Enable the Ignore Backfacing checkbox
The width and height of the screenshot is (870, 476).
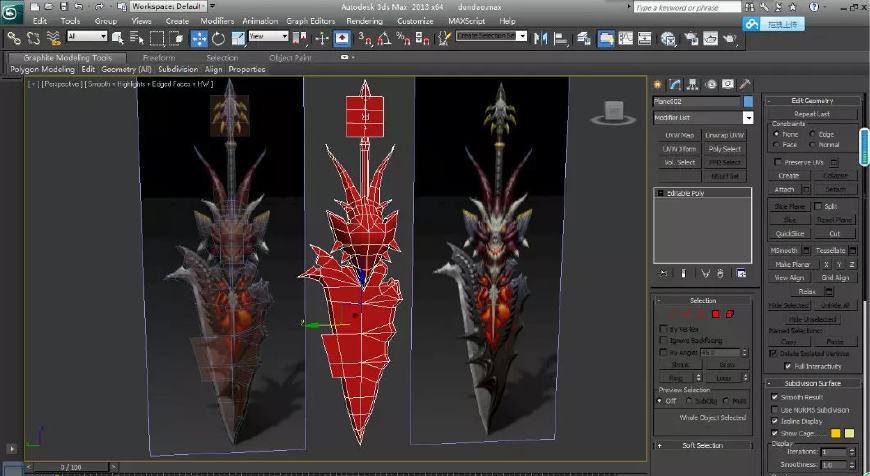tap(663, 340)
